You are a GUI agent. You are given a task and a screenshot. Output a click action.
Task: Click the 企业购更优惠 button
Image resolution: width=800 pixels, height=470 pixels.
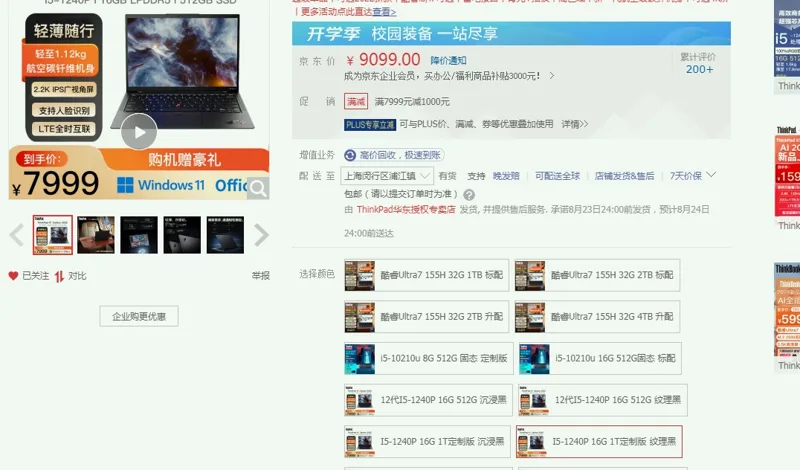[139, 316]
